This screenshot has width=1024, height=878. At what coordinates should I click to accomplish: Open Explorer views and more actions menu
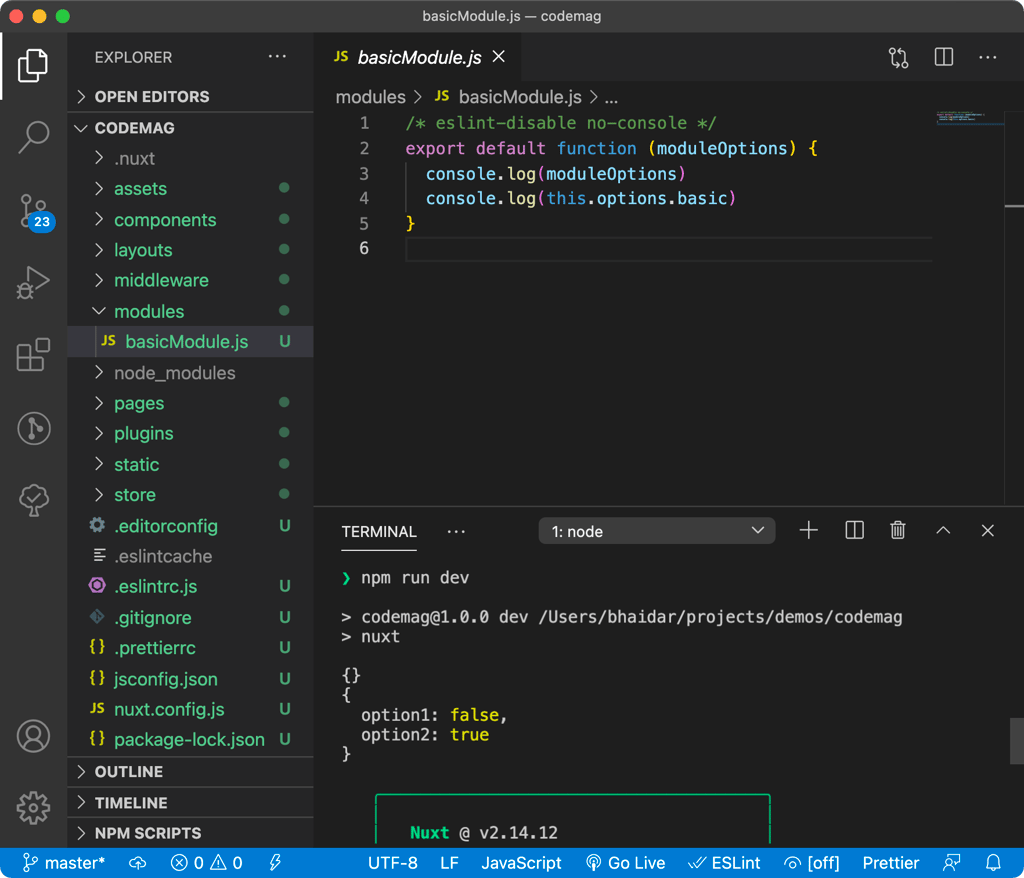[277, 57]
